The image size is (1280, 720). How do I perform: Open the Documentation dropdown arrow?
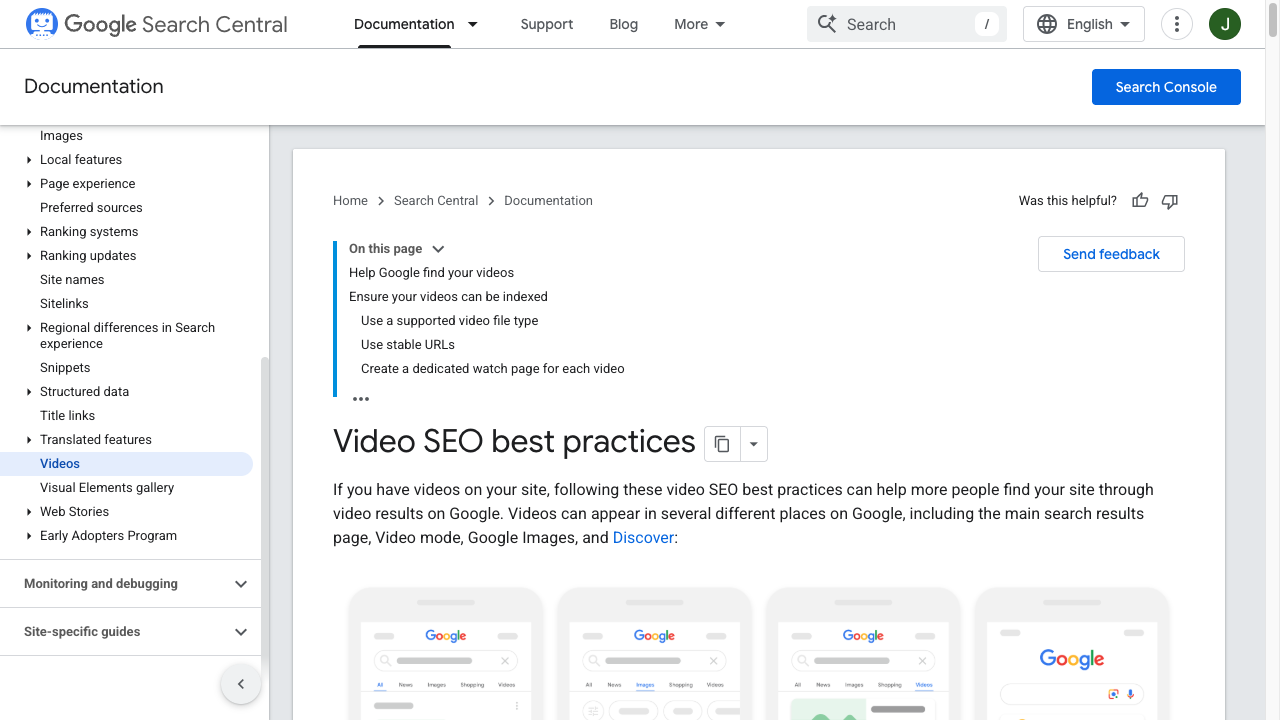tap(473, 24)
